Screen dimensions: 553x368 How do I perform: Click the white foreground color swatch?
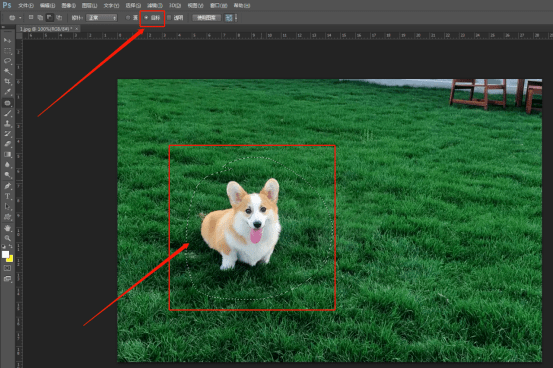[5, 254]
